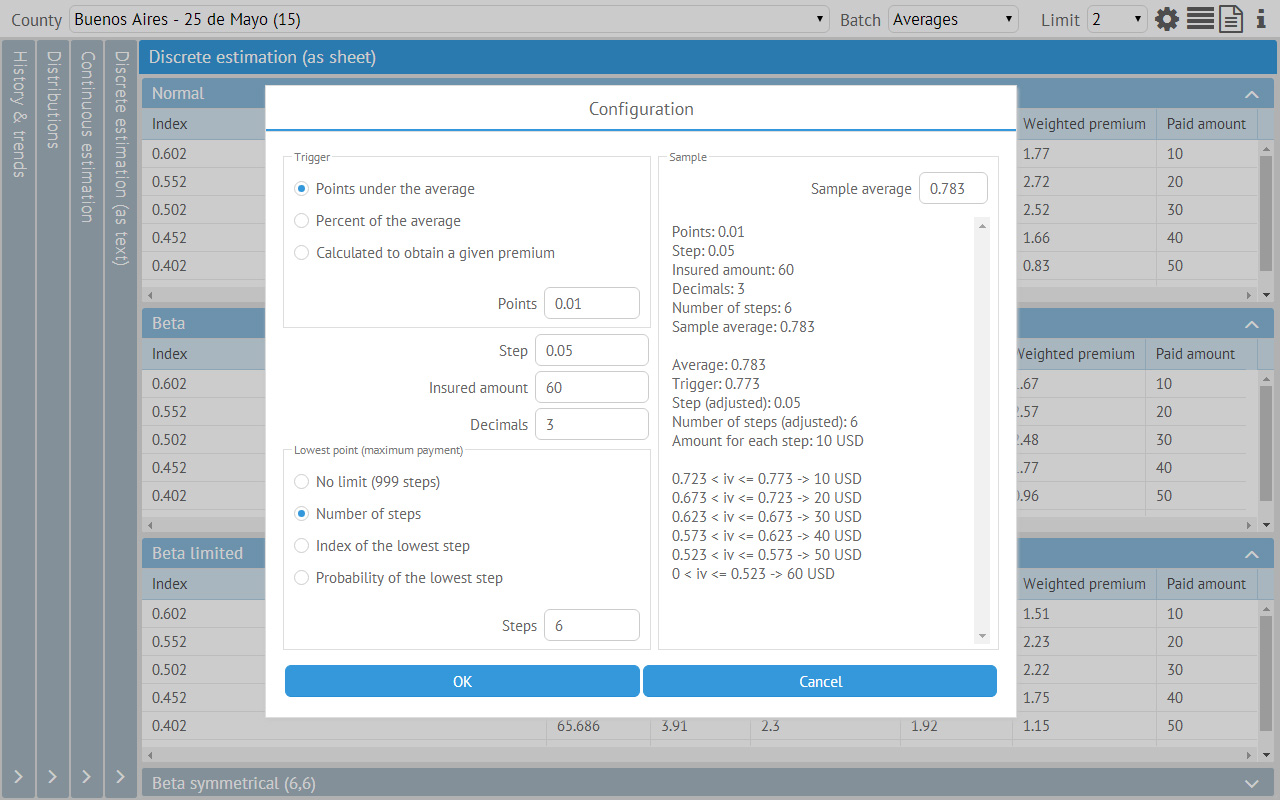Open the Batch Averages dropdown
The image size is (1280, 800).
click(x=953, y=19)
